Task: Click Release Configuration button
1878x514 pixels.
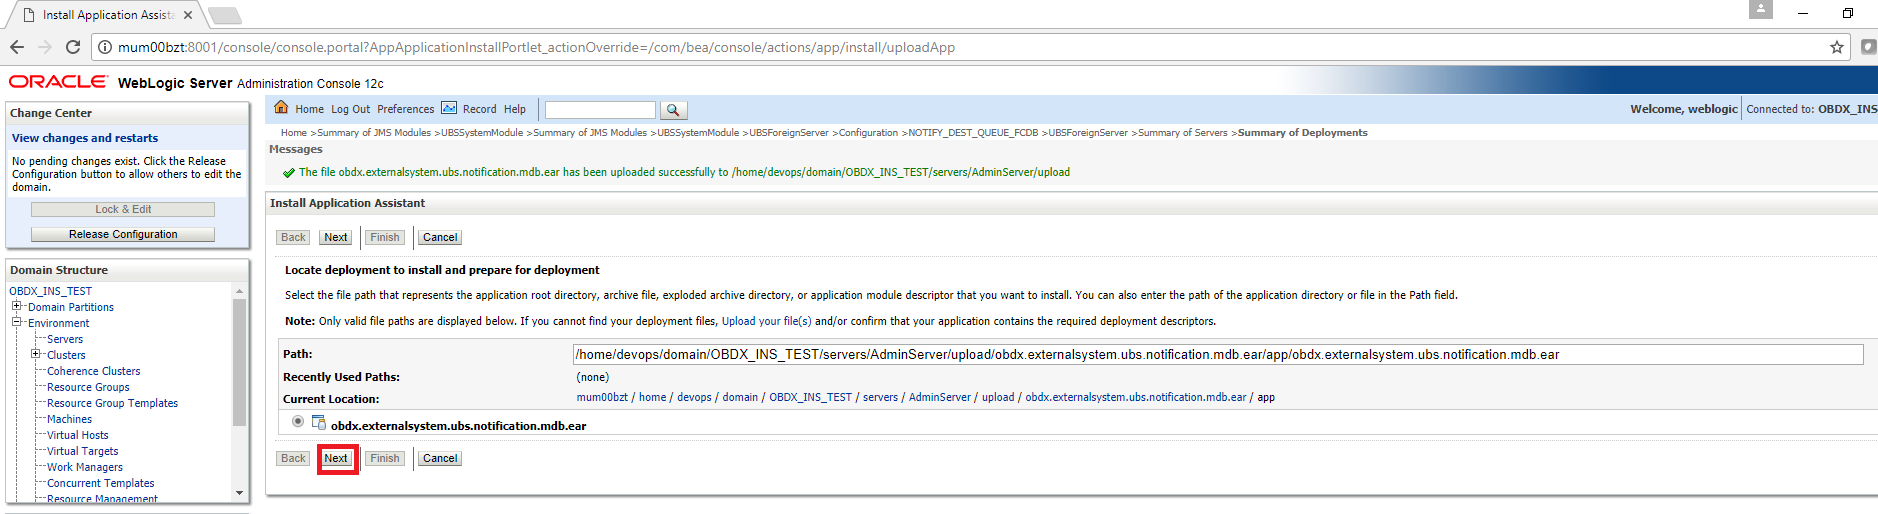Action: click(x=123, y=234)
